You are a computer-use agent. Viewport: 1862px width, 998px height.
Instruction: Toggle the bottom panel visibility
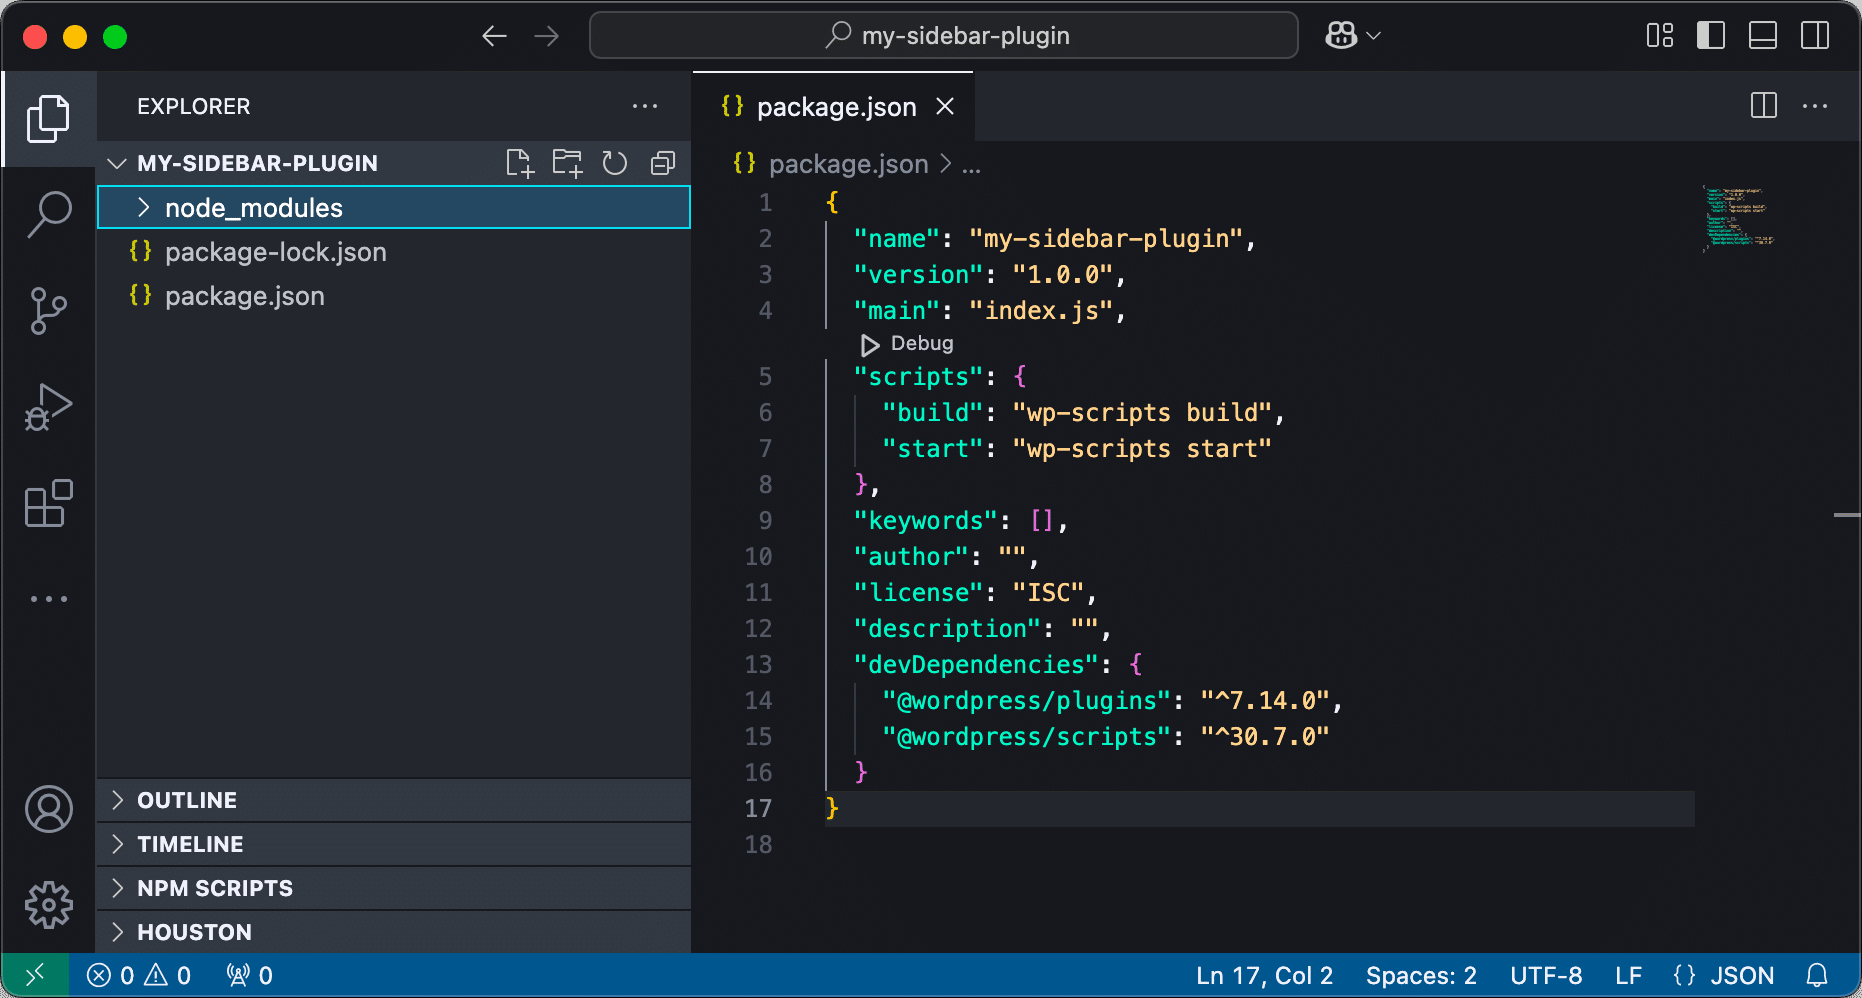click(1762, 35)
